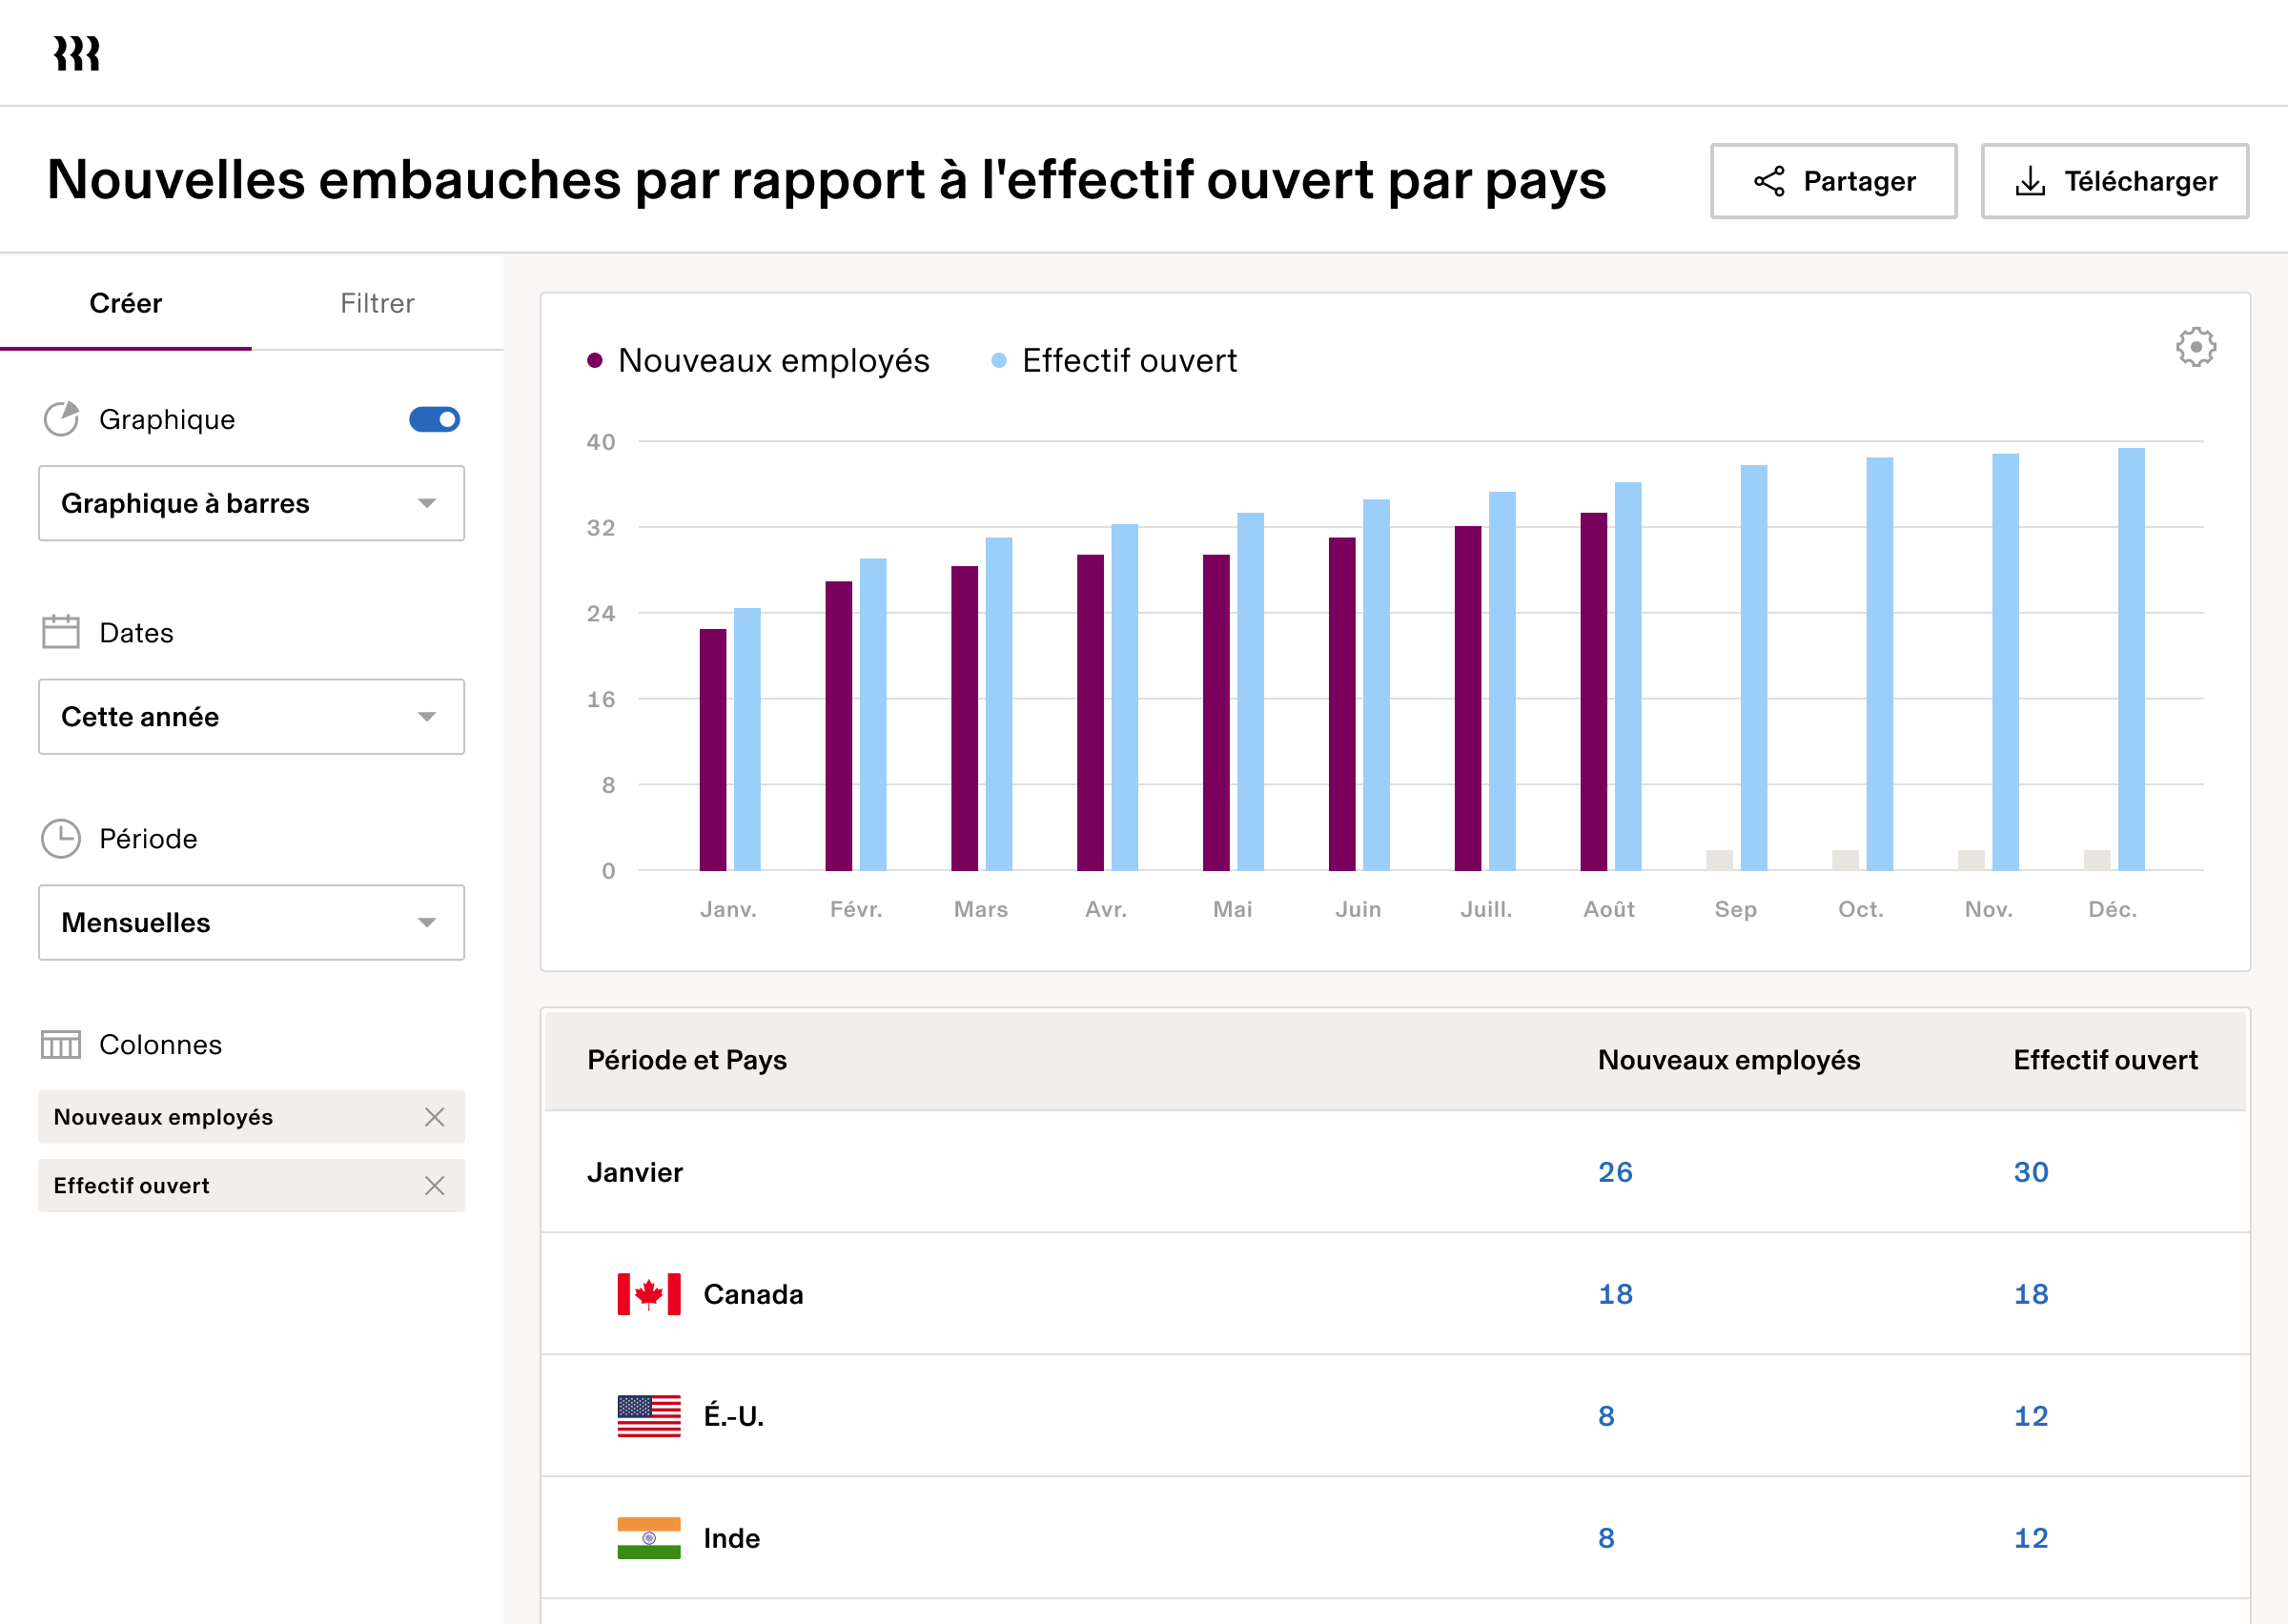Click the Télécharger button
This screenshot has width=2288, height=1624.
[x=2114, y=181]
